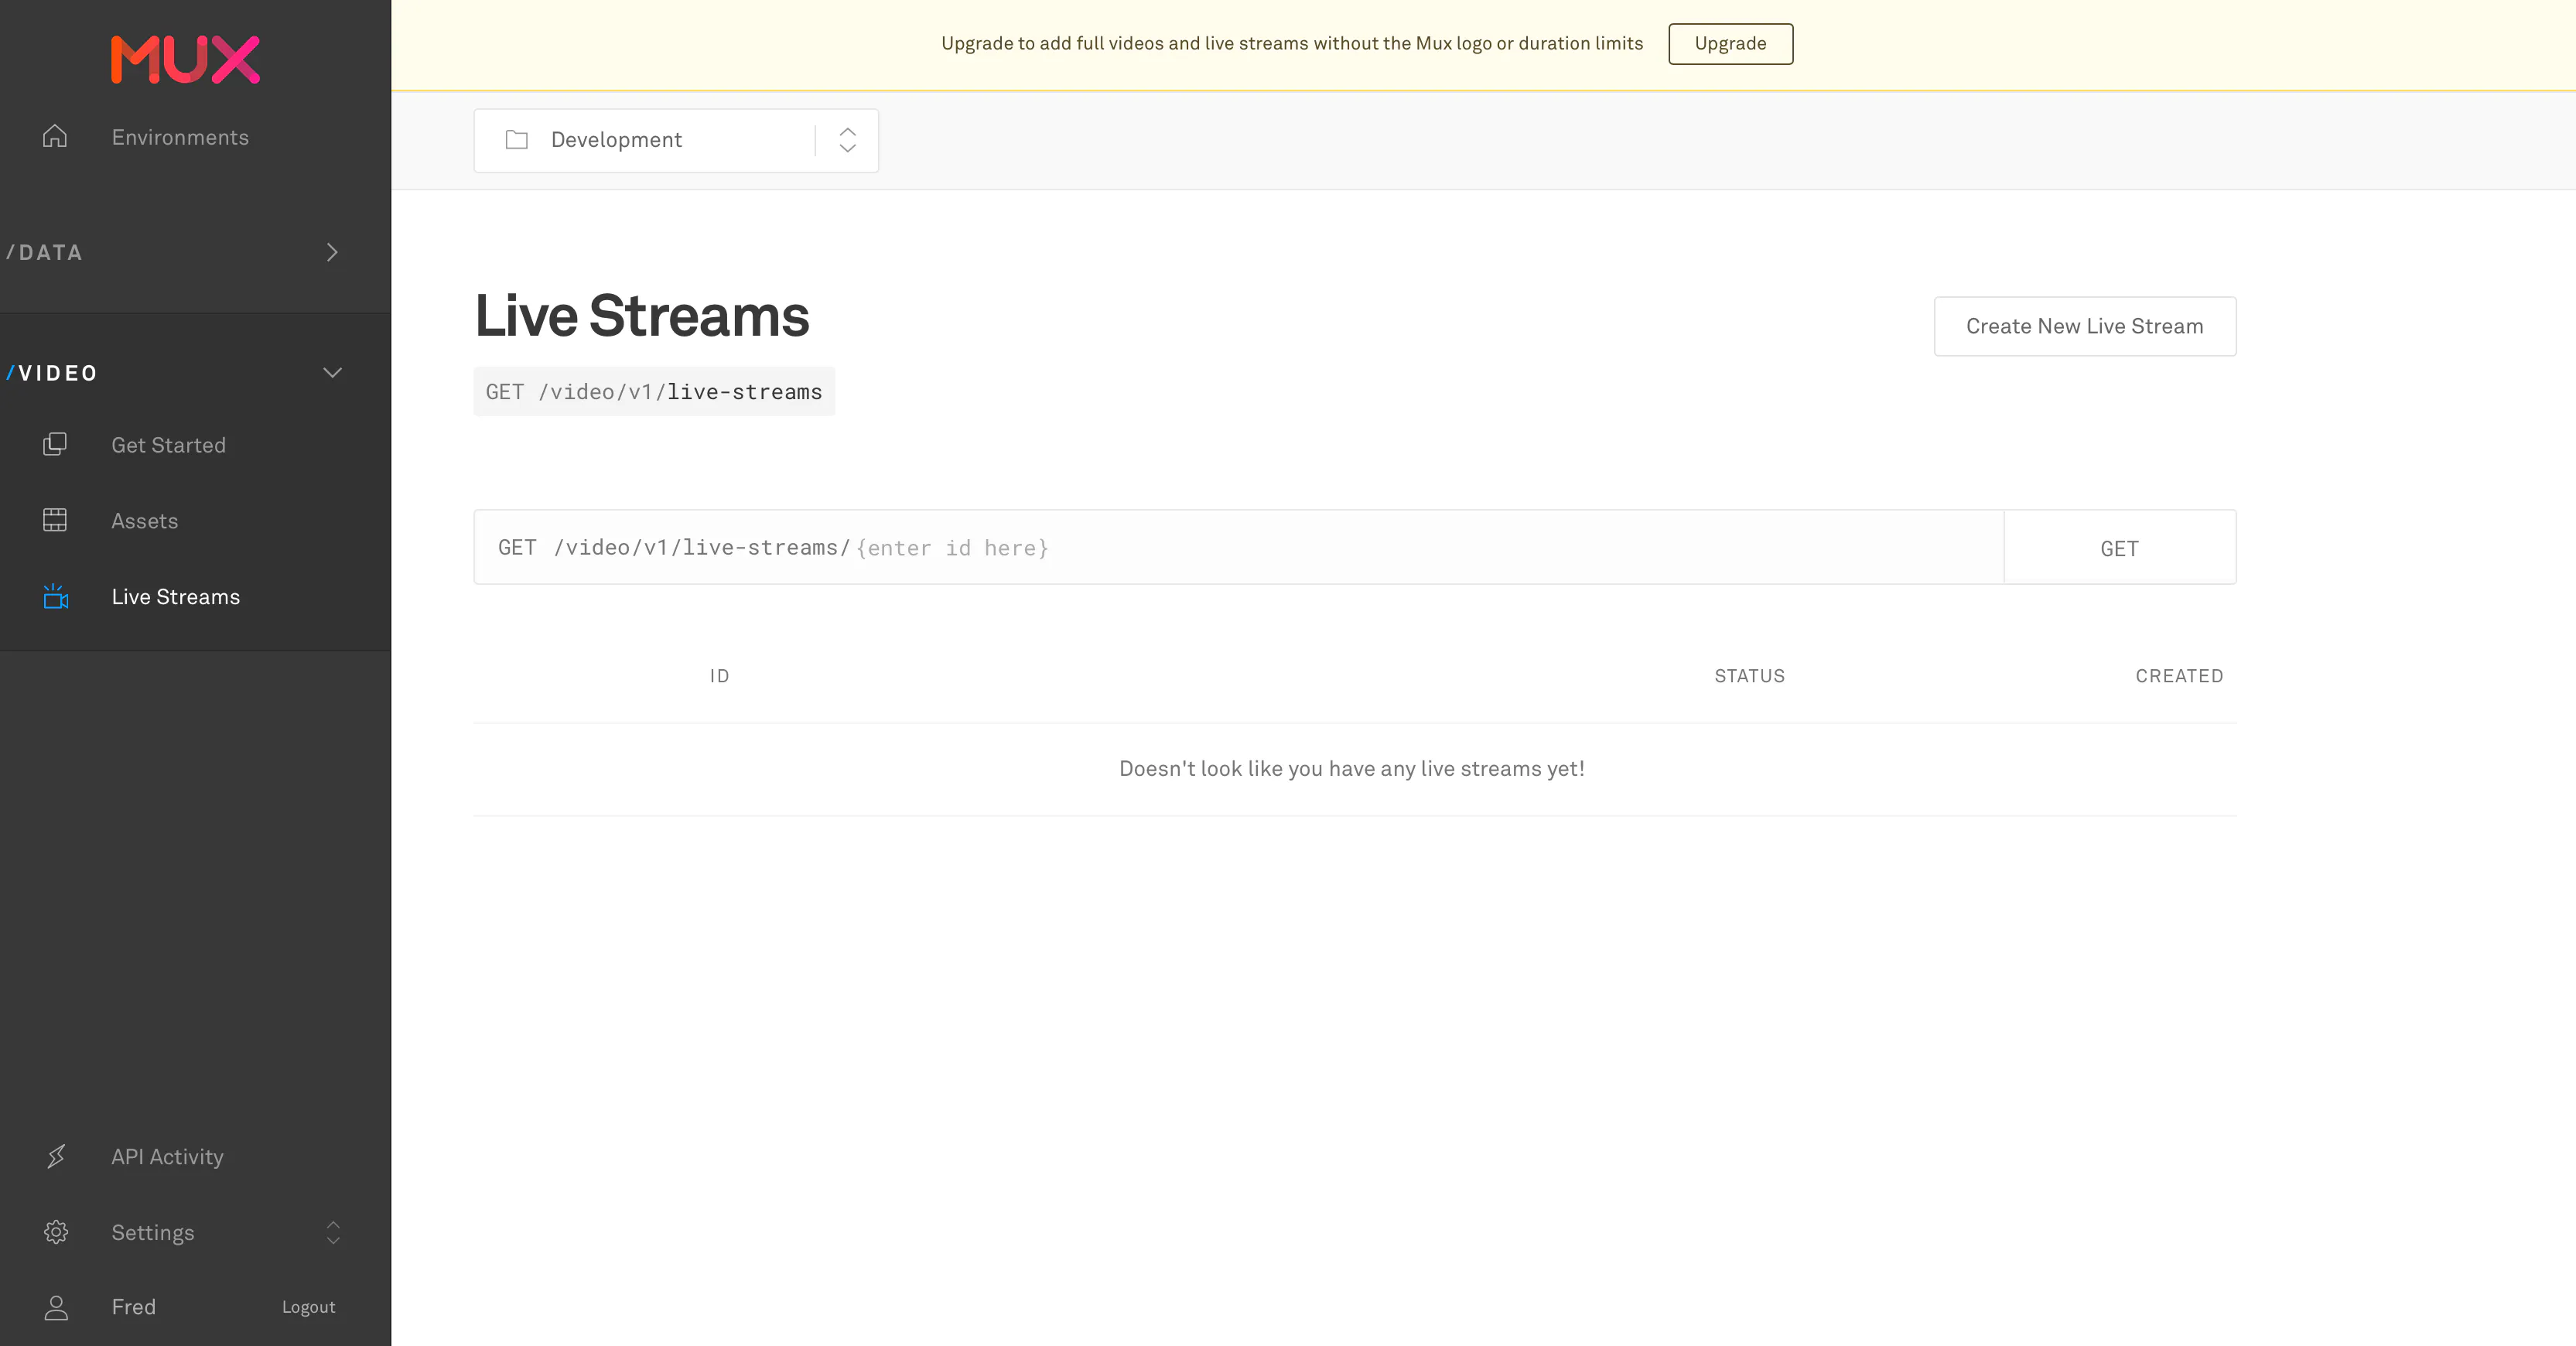This screenshot has width=2576, height=1346.
Task: Click the folder icon in environment selector
Action: (517, 140)
